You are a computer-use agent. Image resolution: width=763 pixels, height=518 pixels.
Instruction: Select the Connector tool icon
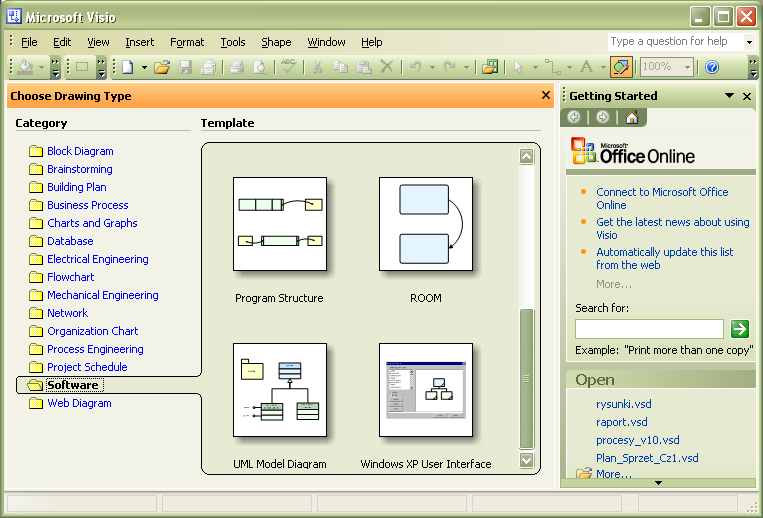[x=552, y=67]
